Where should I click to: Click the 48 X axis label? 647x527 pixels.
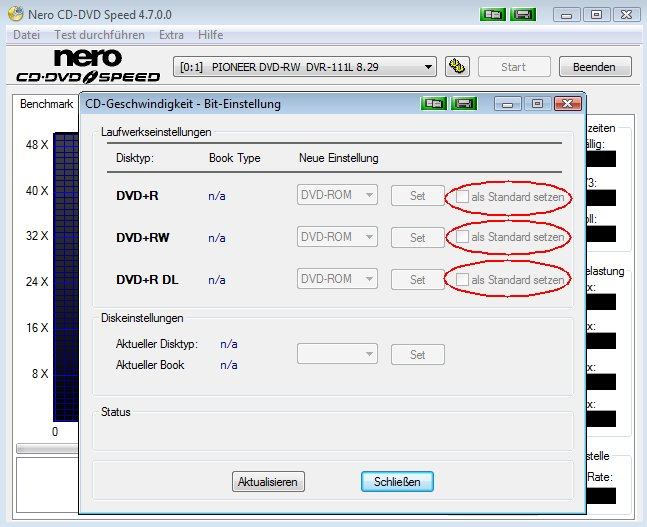[37, 144]
